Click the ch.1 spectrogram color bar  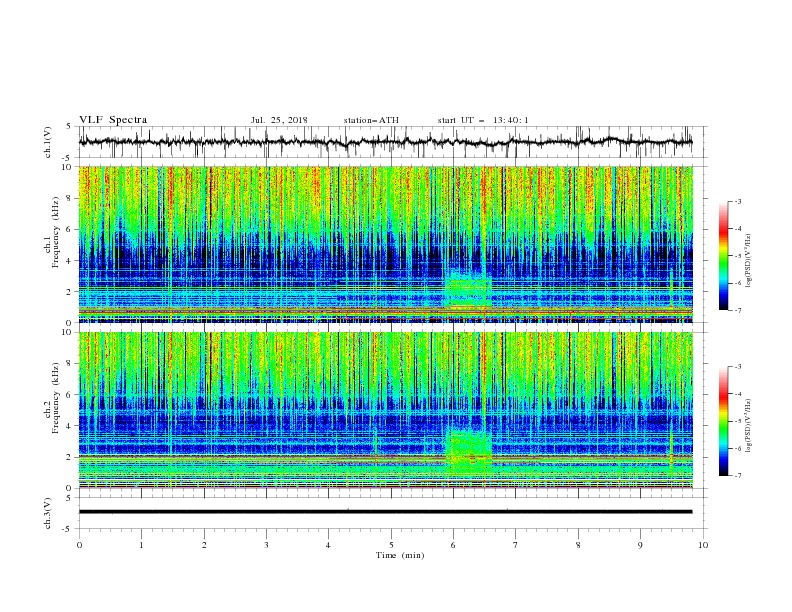coord(724,256)
